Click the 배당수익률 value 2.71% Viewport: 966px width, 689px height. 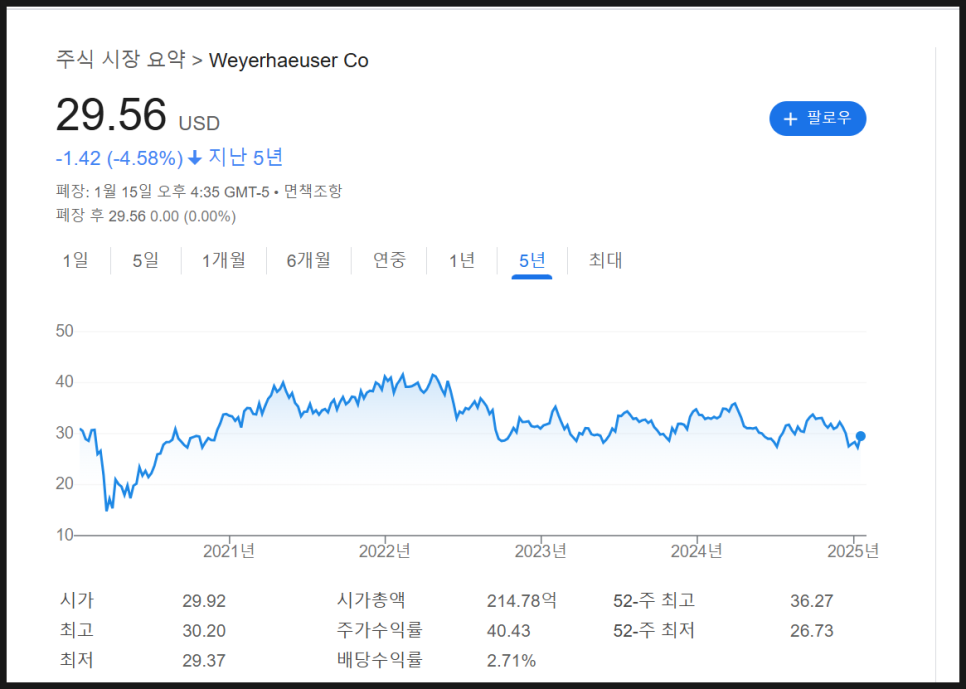pyautogui.click(x=511, y=661)
